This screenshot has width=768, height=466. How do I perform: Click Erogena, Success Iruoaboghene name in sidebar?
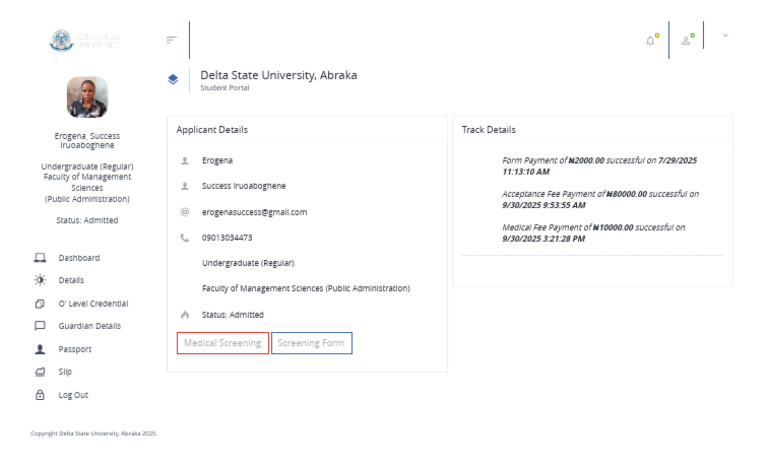point(87,140)
